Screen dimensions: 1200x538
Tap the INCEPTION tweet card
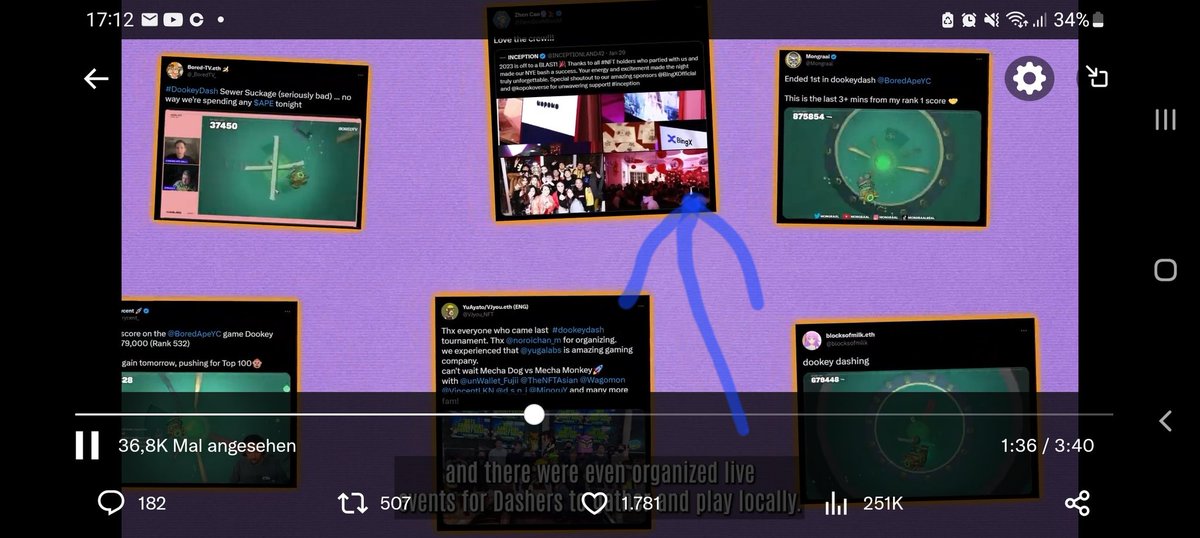(602, 110)
